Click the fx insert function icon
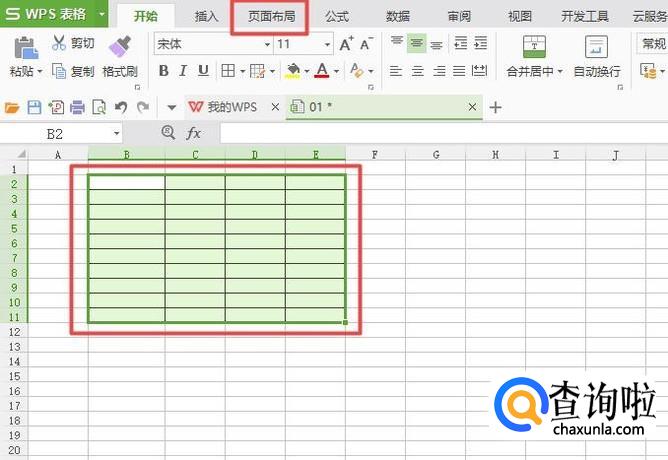 [194, 132]
